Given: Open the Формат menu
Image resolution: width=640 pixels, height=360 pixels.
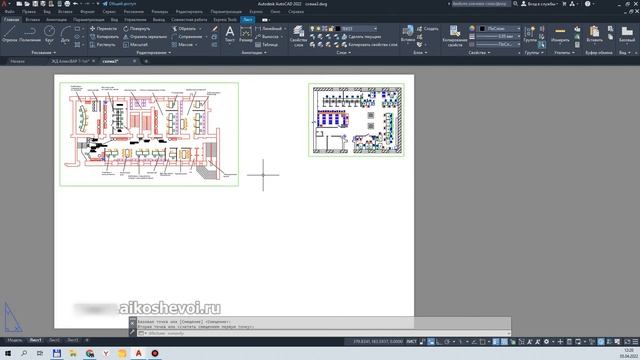Looking at the screenshot, I should point(87,12).
